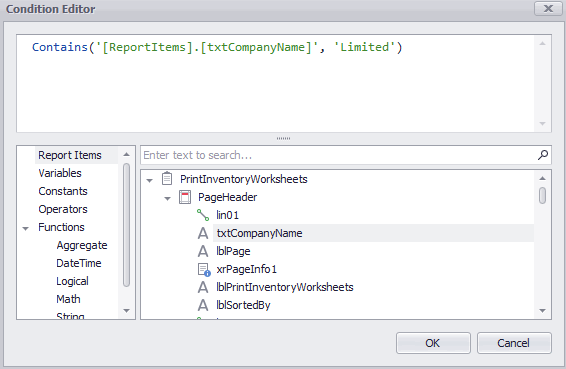Viewport: 566px width, 369px height.
Task: Confirm the condition with OK
Action: point(433,343)
